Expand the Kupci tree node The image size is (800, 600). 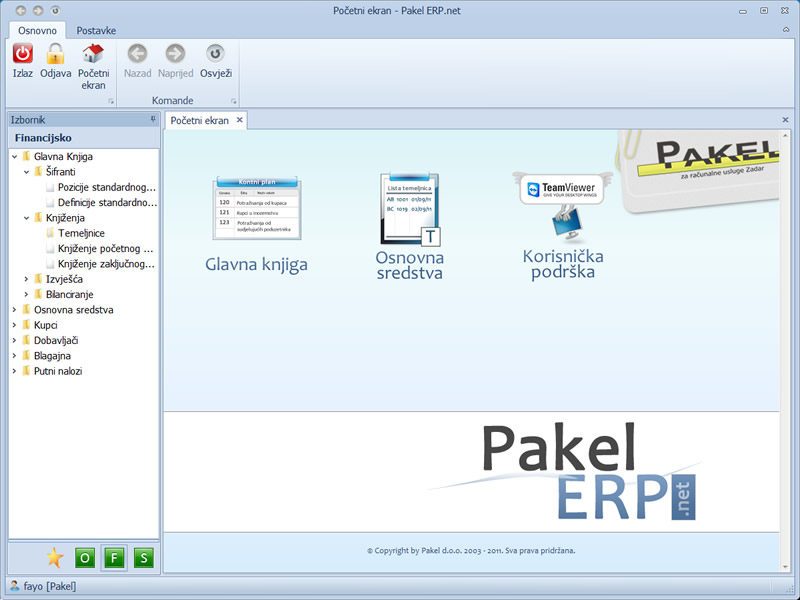(x=14, y=325)
